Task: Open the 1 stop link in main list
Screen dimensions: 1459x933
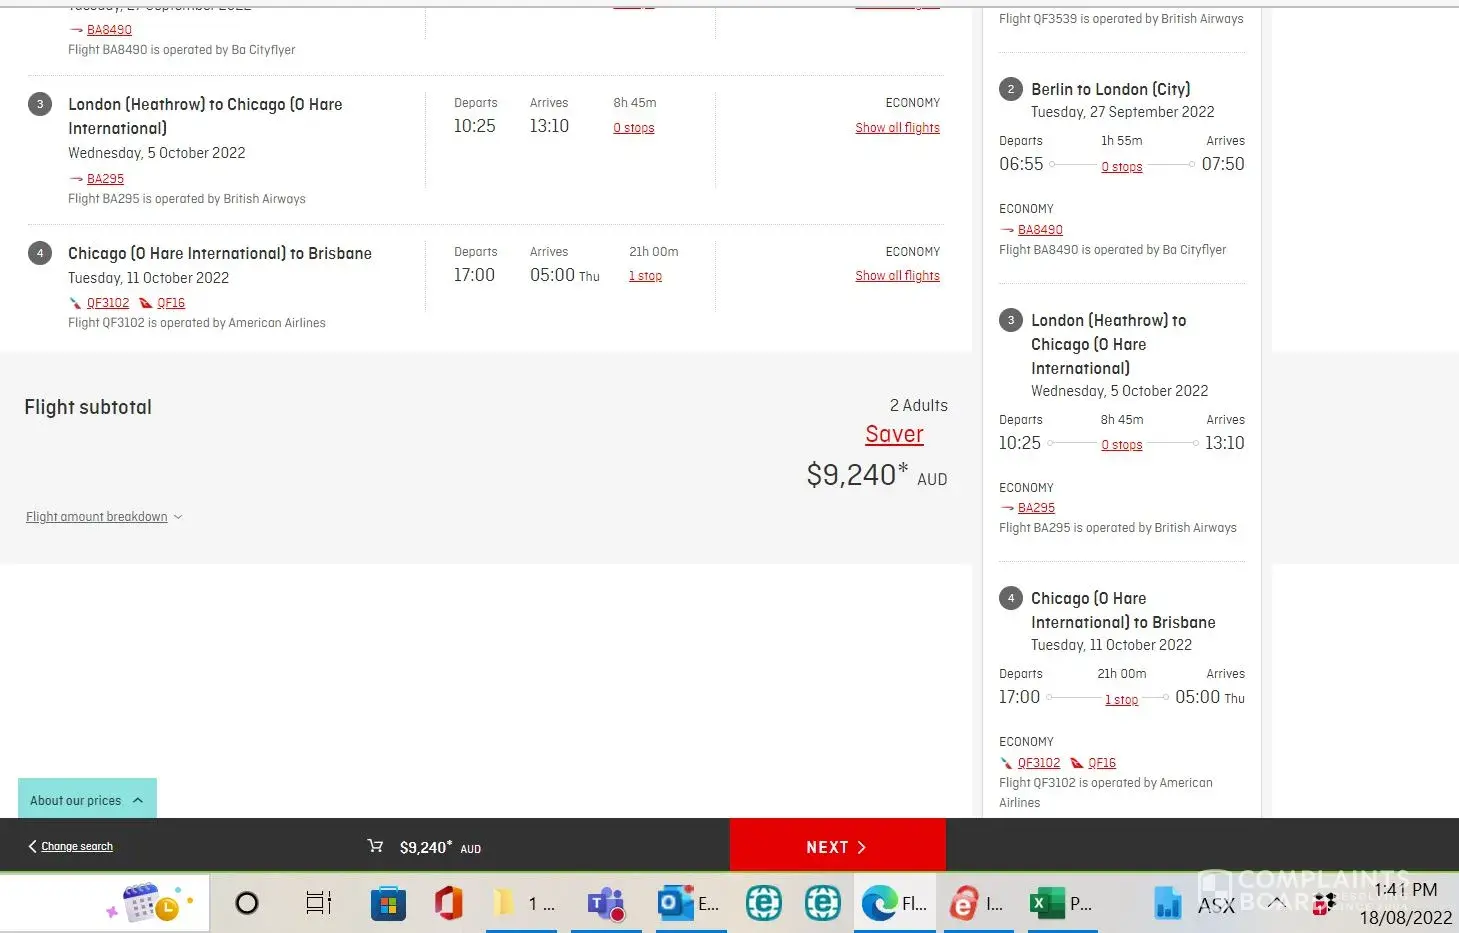Action: (645, 276)
